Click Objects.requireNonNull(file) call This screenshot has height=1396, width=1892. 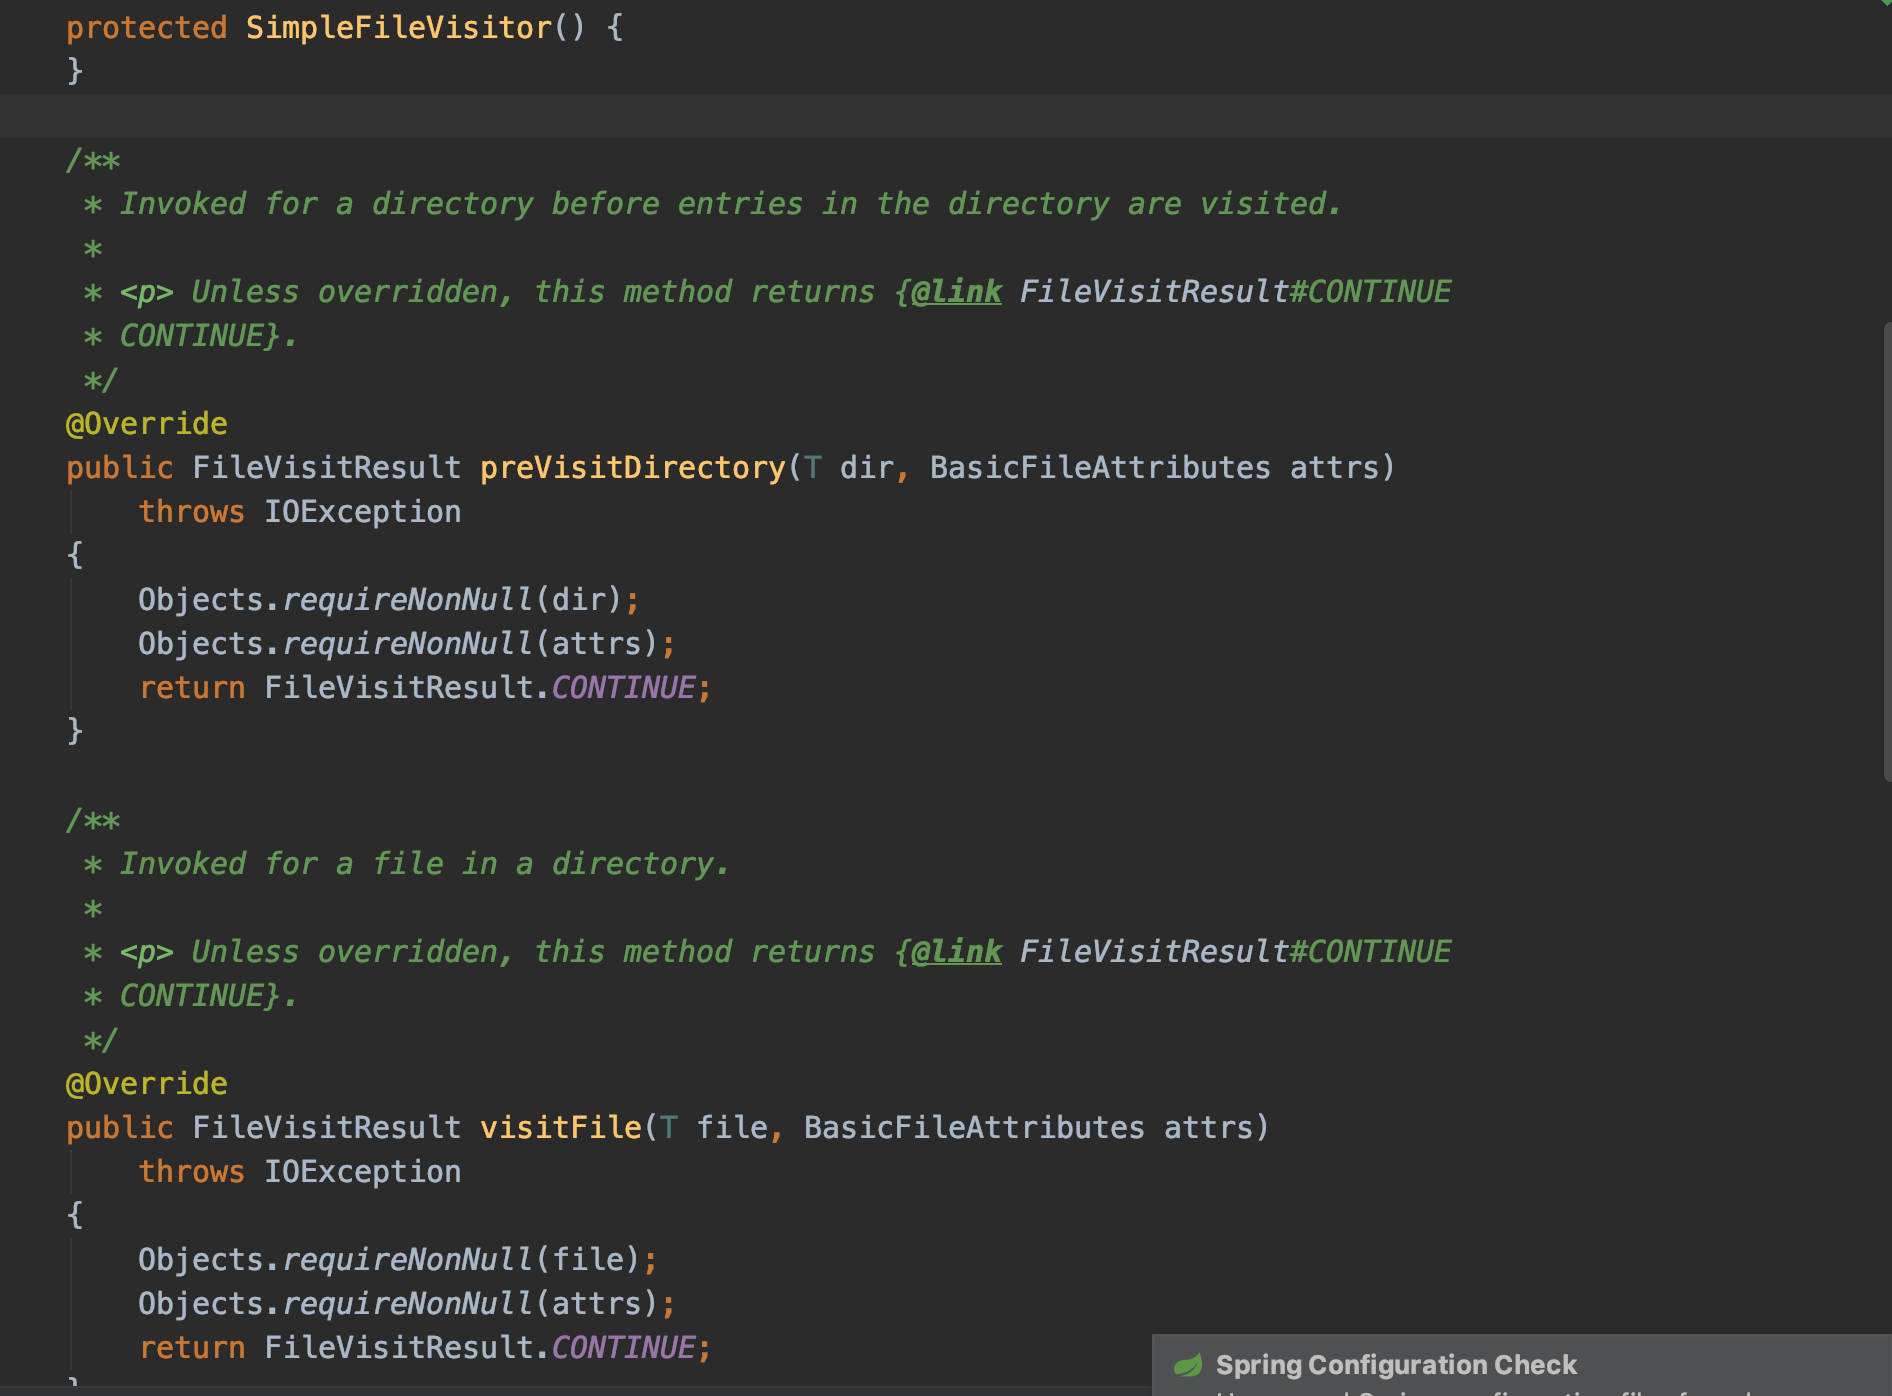[395, 1258]
